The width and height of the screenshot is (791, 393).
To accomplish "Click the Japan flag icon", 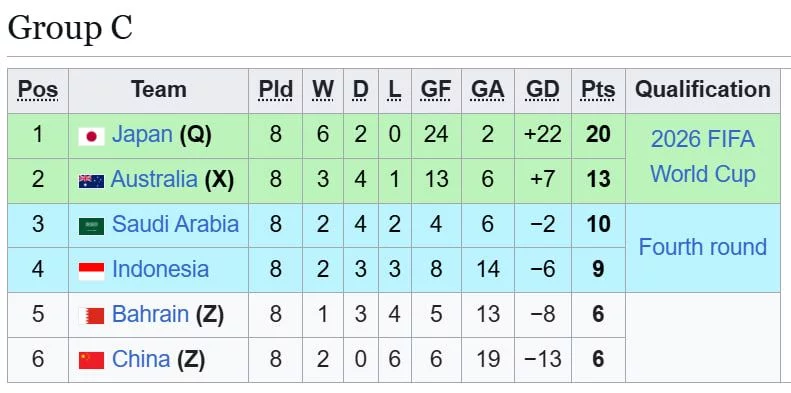I will click(x=91, y=136).
